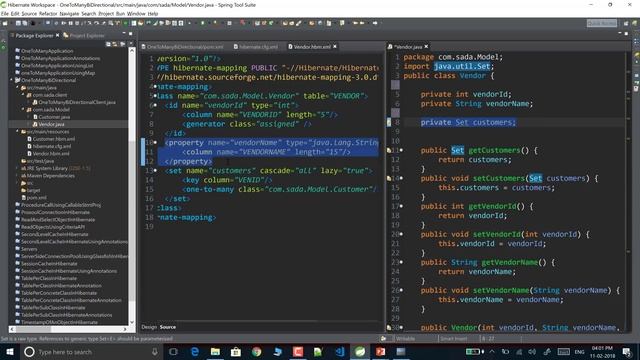
Task: Maximize the Package Explorer view
Action: (131, 34)
